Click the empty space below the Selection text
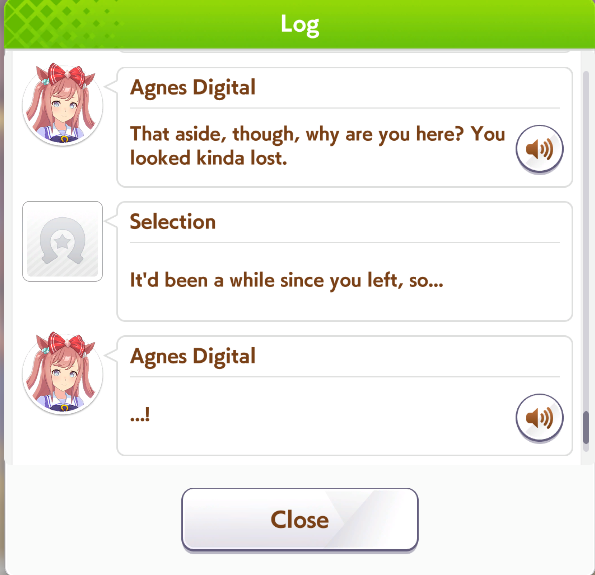Viewport: 595px width, 575px height. tap(345, 306)
